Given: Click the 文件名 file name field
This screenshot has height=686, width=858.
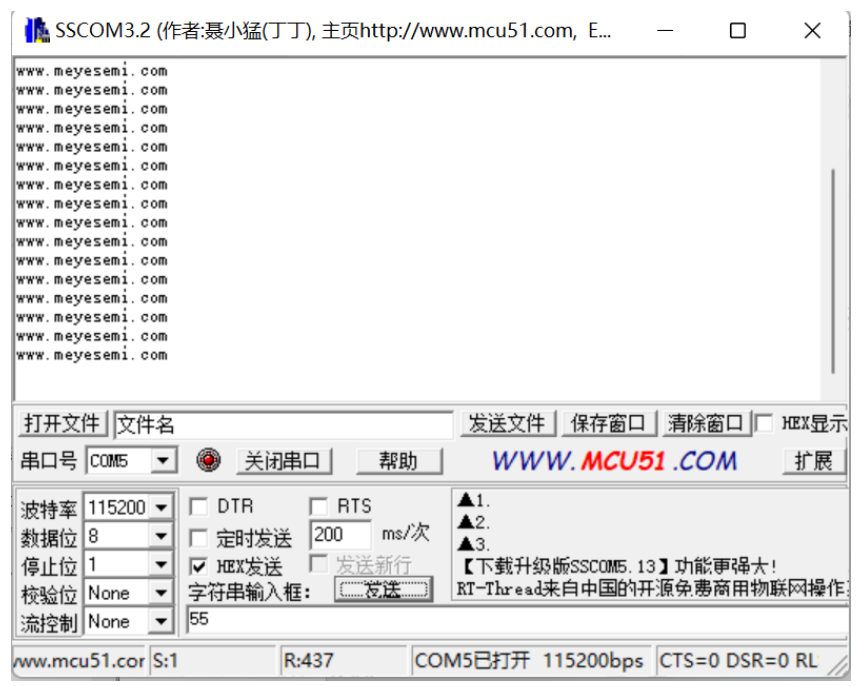Looking at the screenshot, I should point(283,425).
